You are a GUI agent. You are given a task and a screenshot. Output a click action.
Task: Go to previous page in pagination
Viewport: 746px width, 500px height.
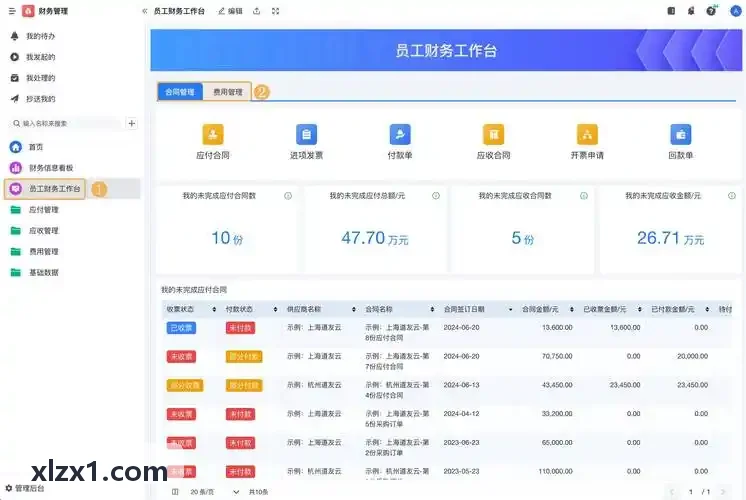point(672,492)
